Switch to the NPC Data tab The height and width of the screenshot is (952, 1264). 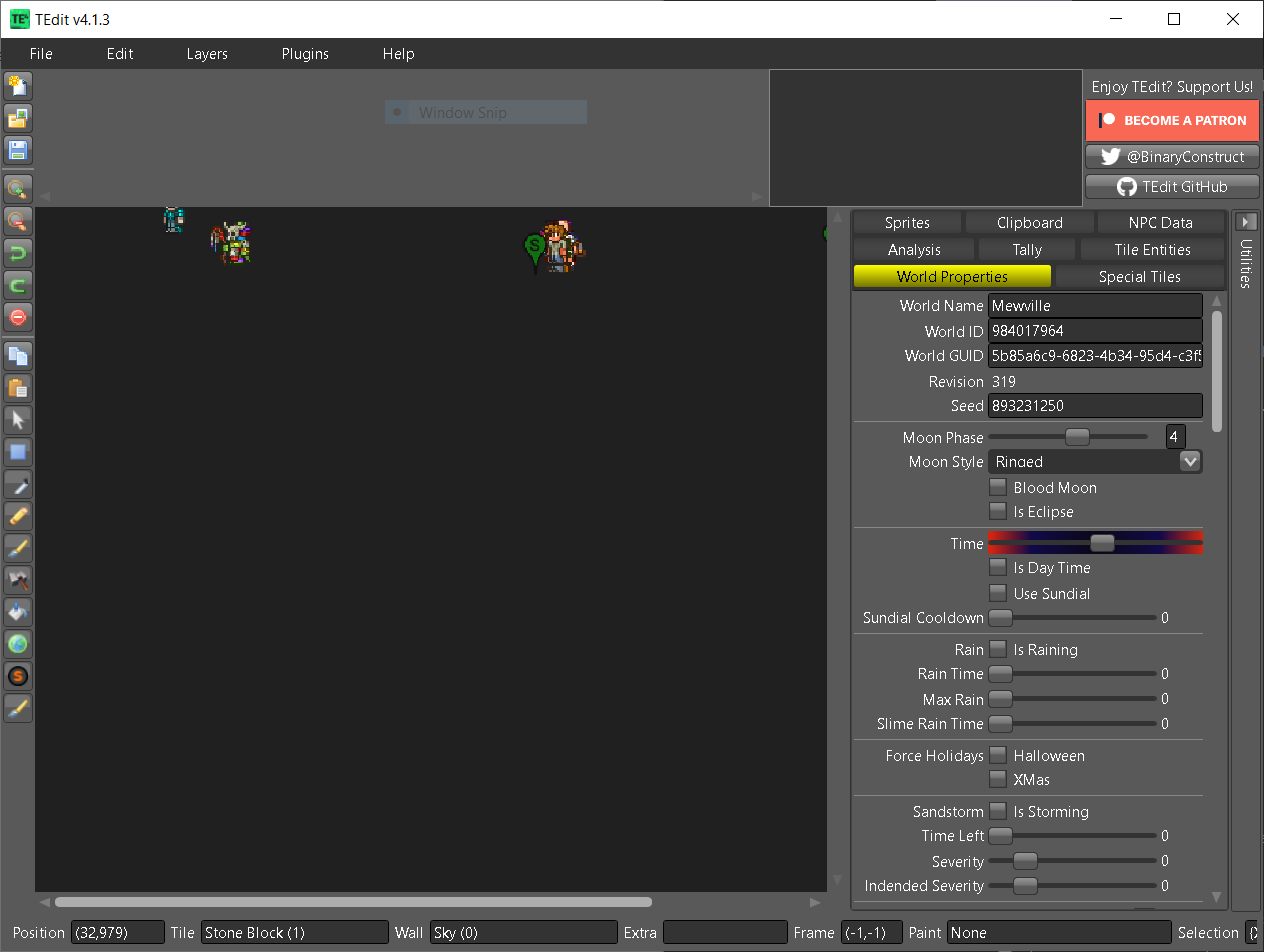(1161, 223)
